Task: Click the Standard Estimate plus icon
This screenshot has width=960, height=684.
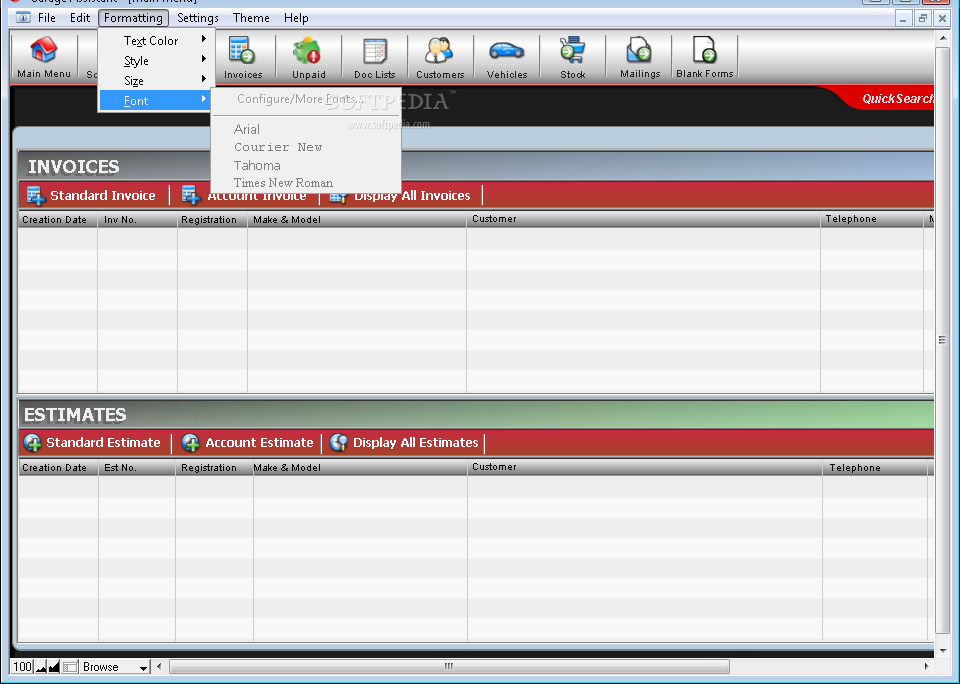Action: tap(32, 443)
